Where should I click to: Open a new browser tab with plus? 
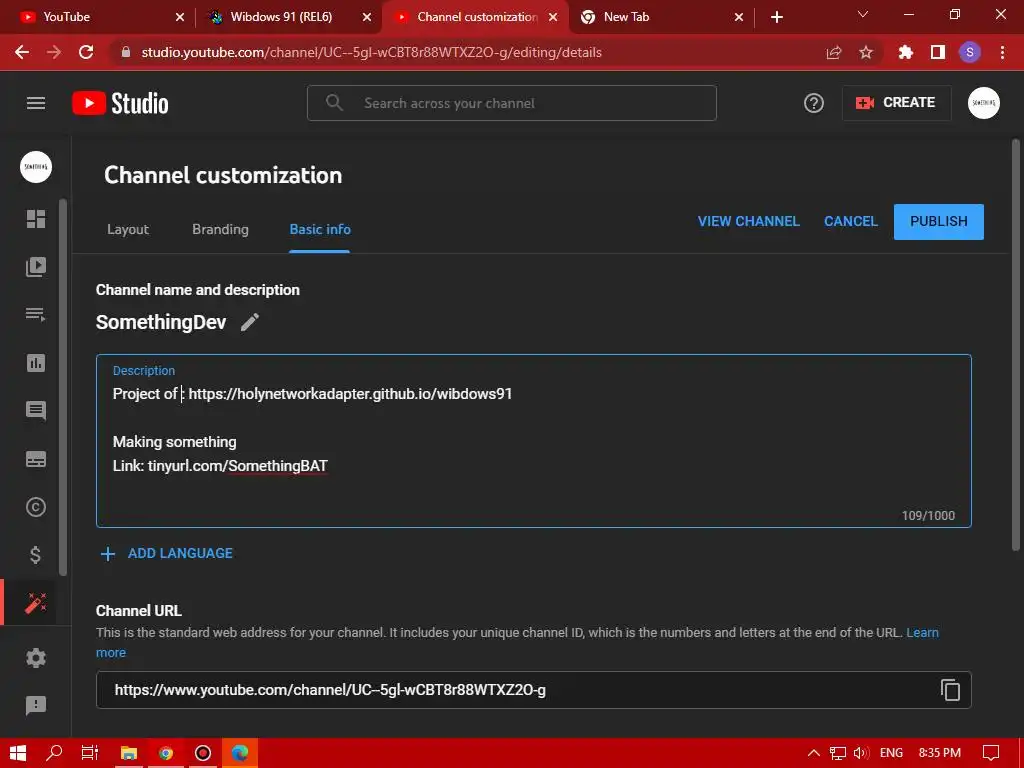pos(776,17)
